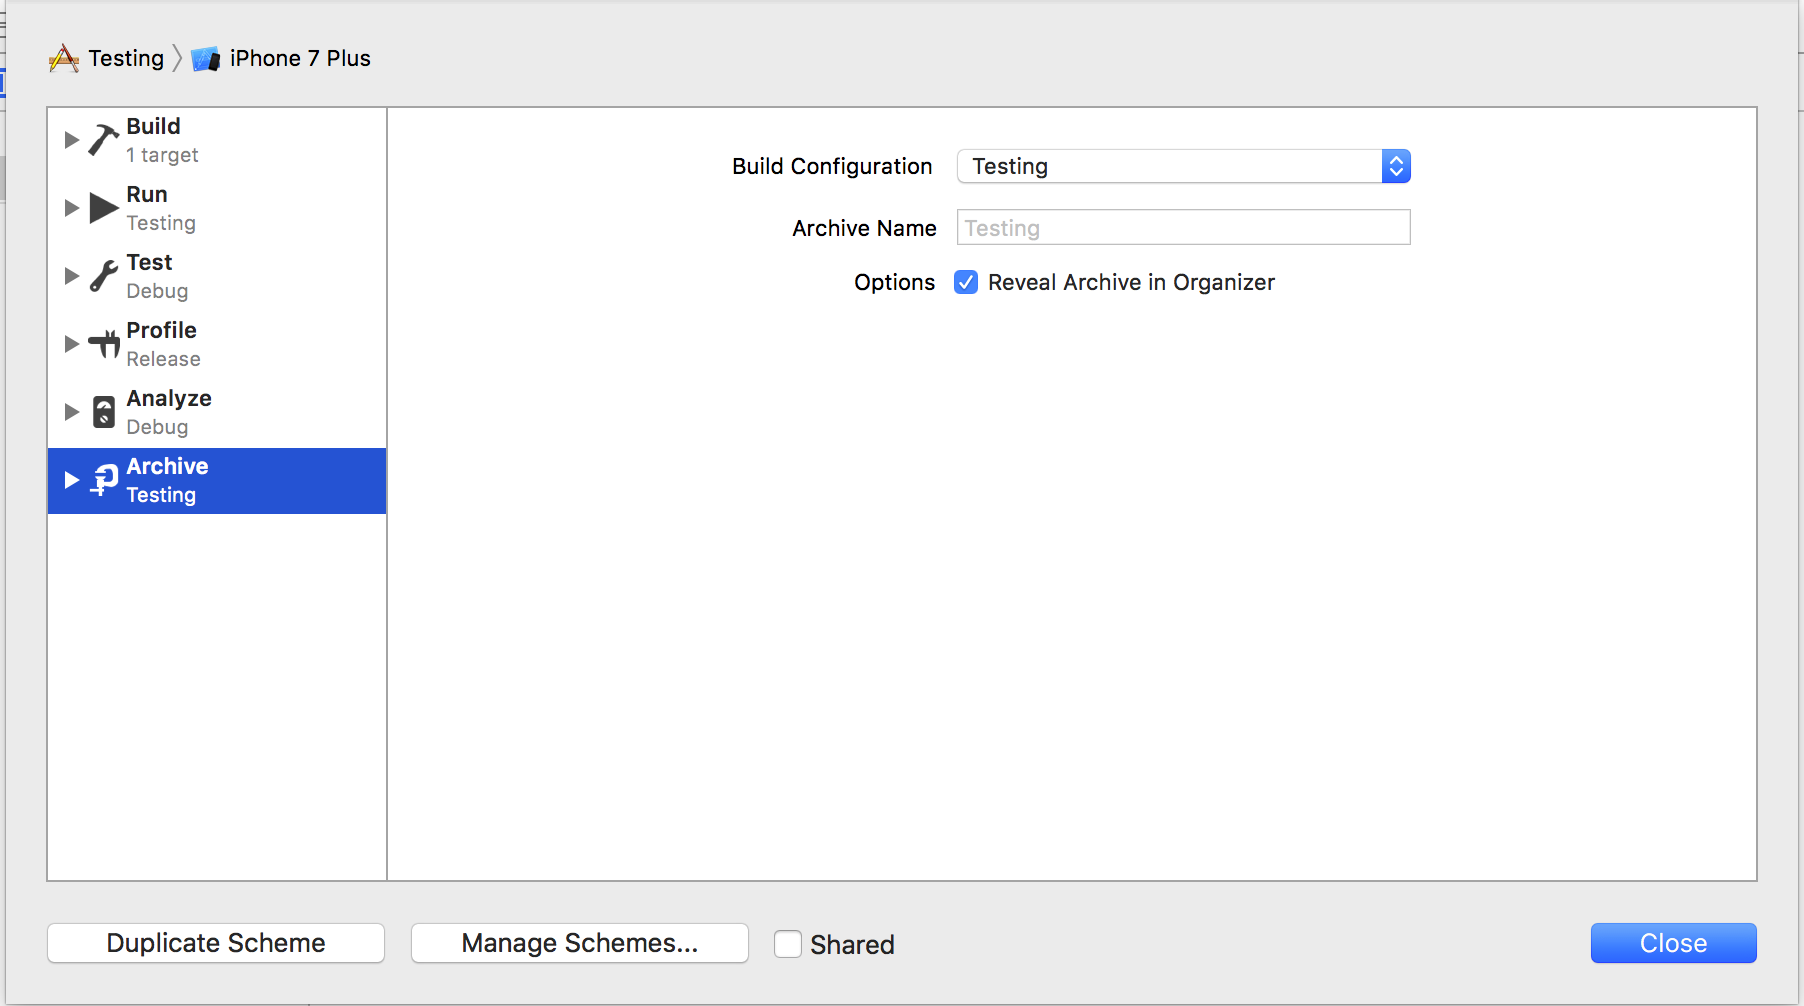
Task: Click the Archive icon in sidebar
Action: click(104, 480)
